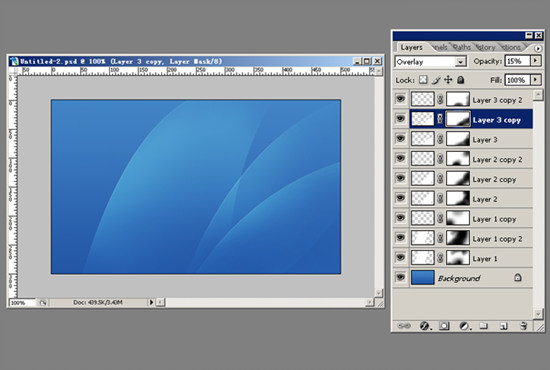Click the document vertical scroll down arrow
Screen dimensions: 550x370
tap(378, 292)
